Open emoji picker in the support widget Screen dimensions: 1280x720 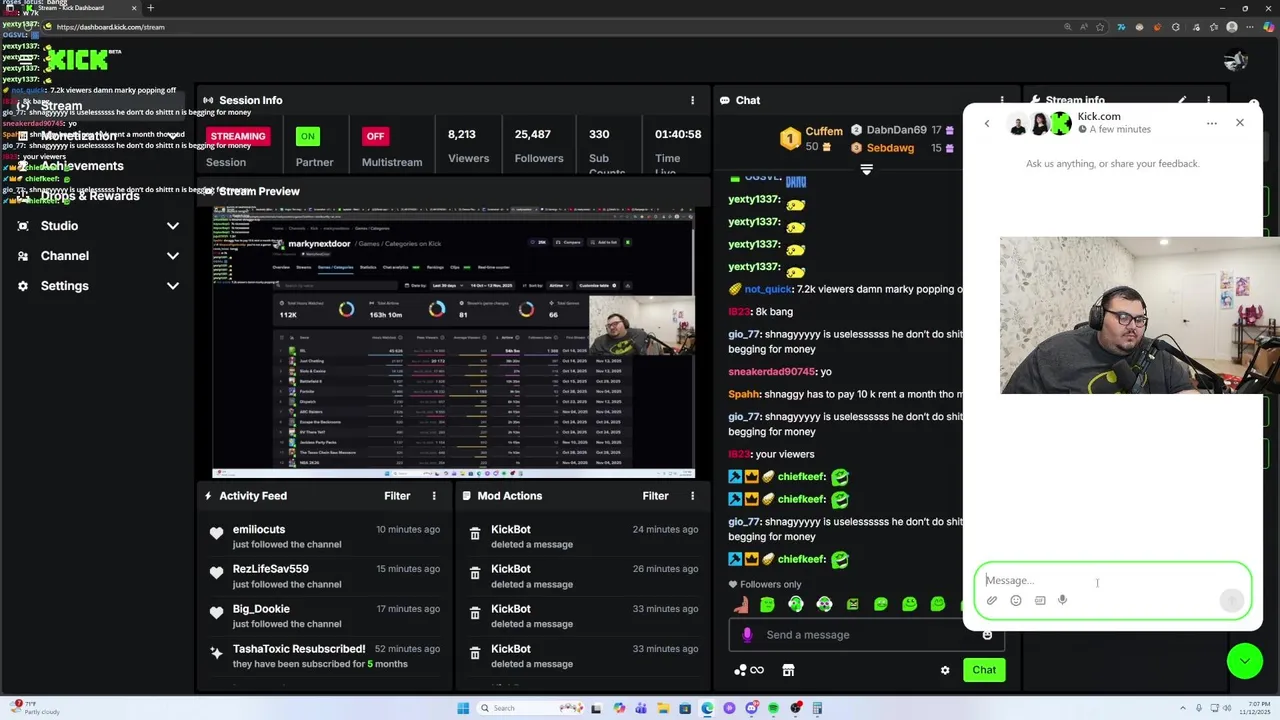pyautogui.click(x=1016, y=600)
